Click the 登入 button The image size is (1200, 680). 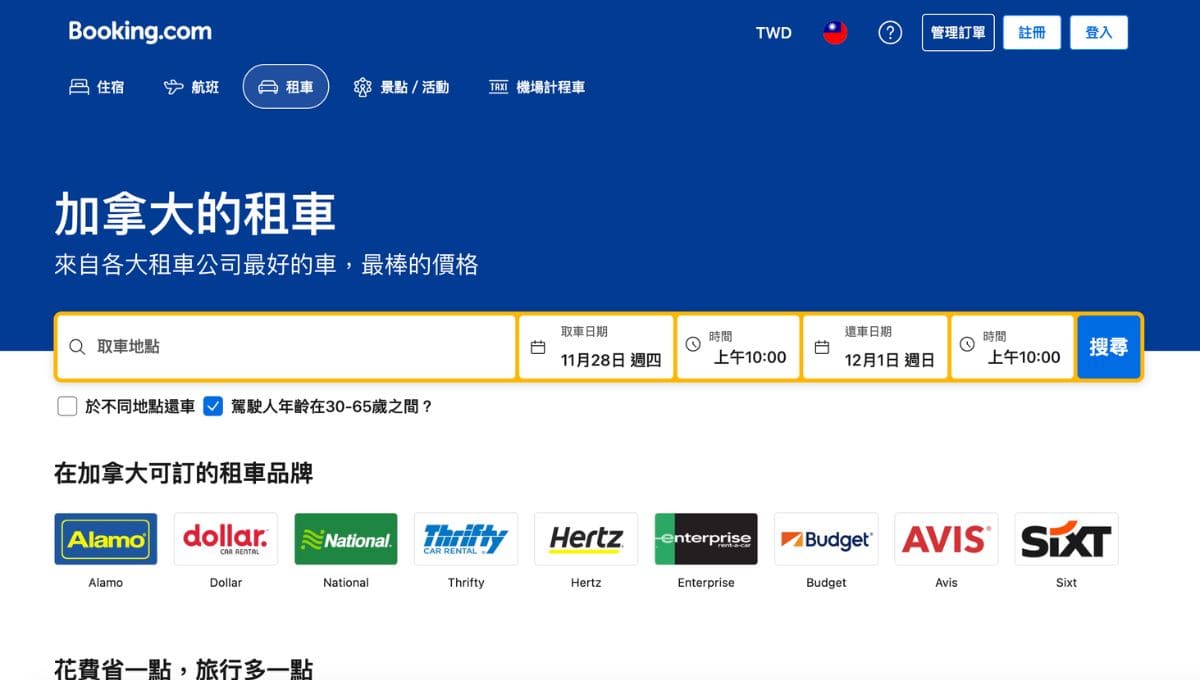tap(1099, 33)
